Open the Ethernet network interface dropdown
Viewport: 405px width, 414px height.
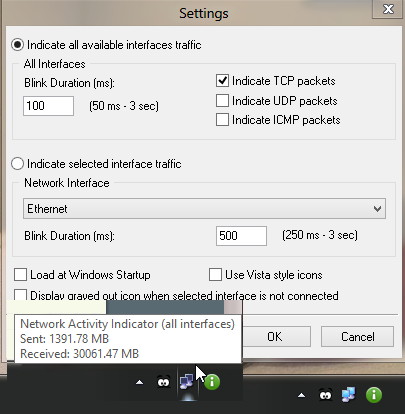click(x=204, y=209)
